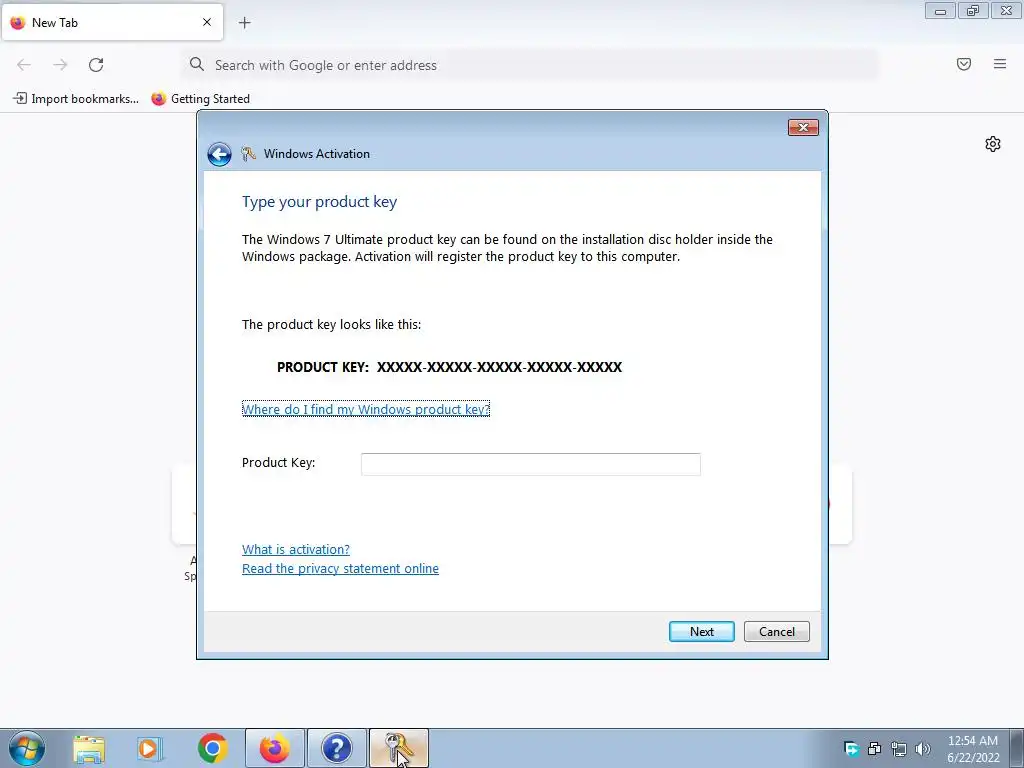Click the Firefox back arrow
The height and width of the screenshot is (768, 1024).
tap(24, 65)
